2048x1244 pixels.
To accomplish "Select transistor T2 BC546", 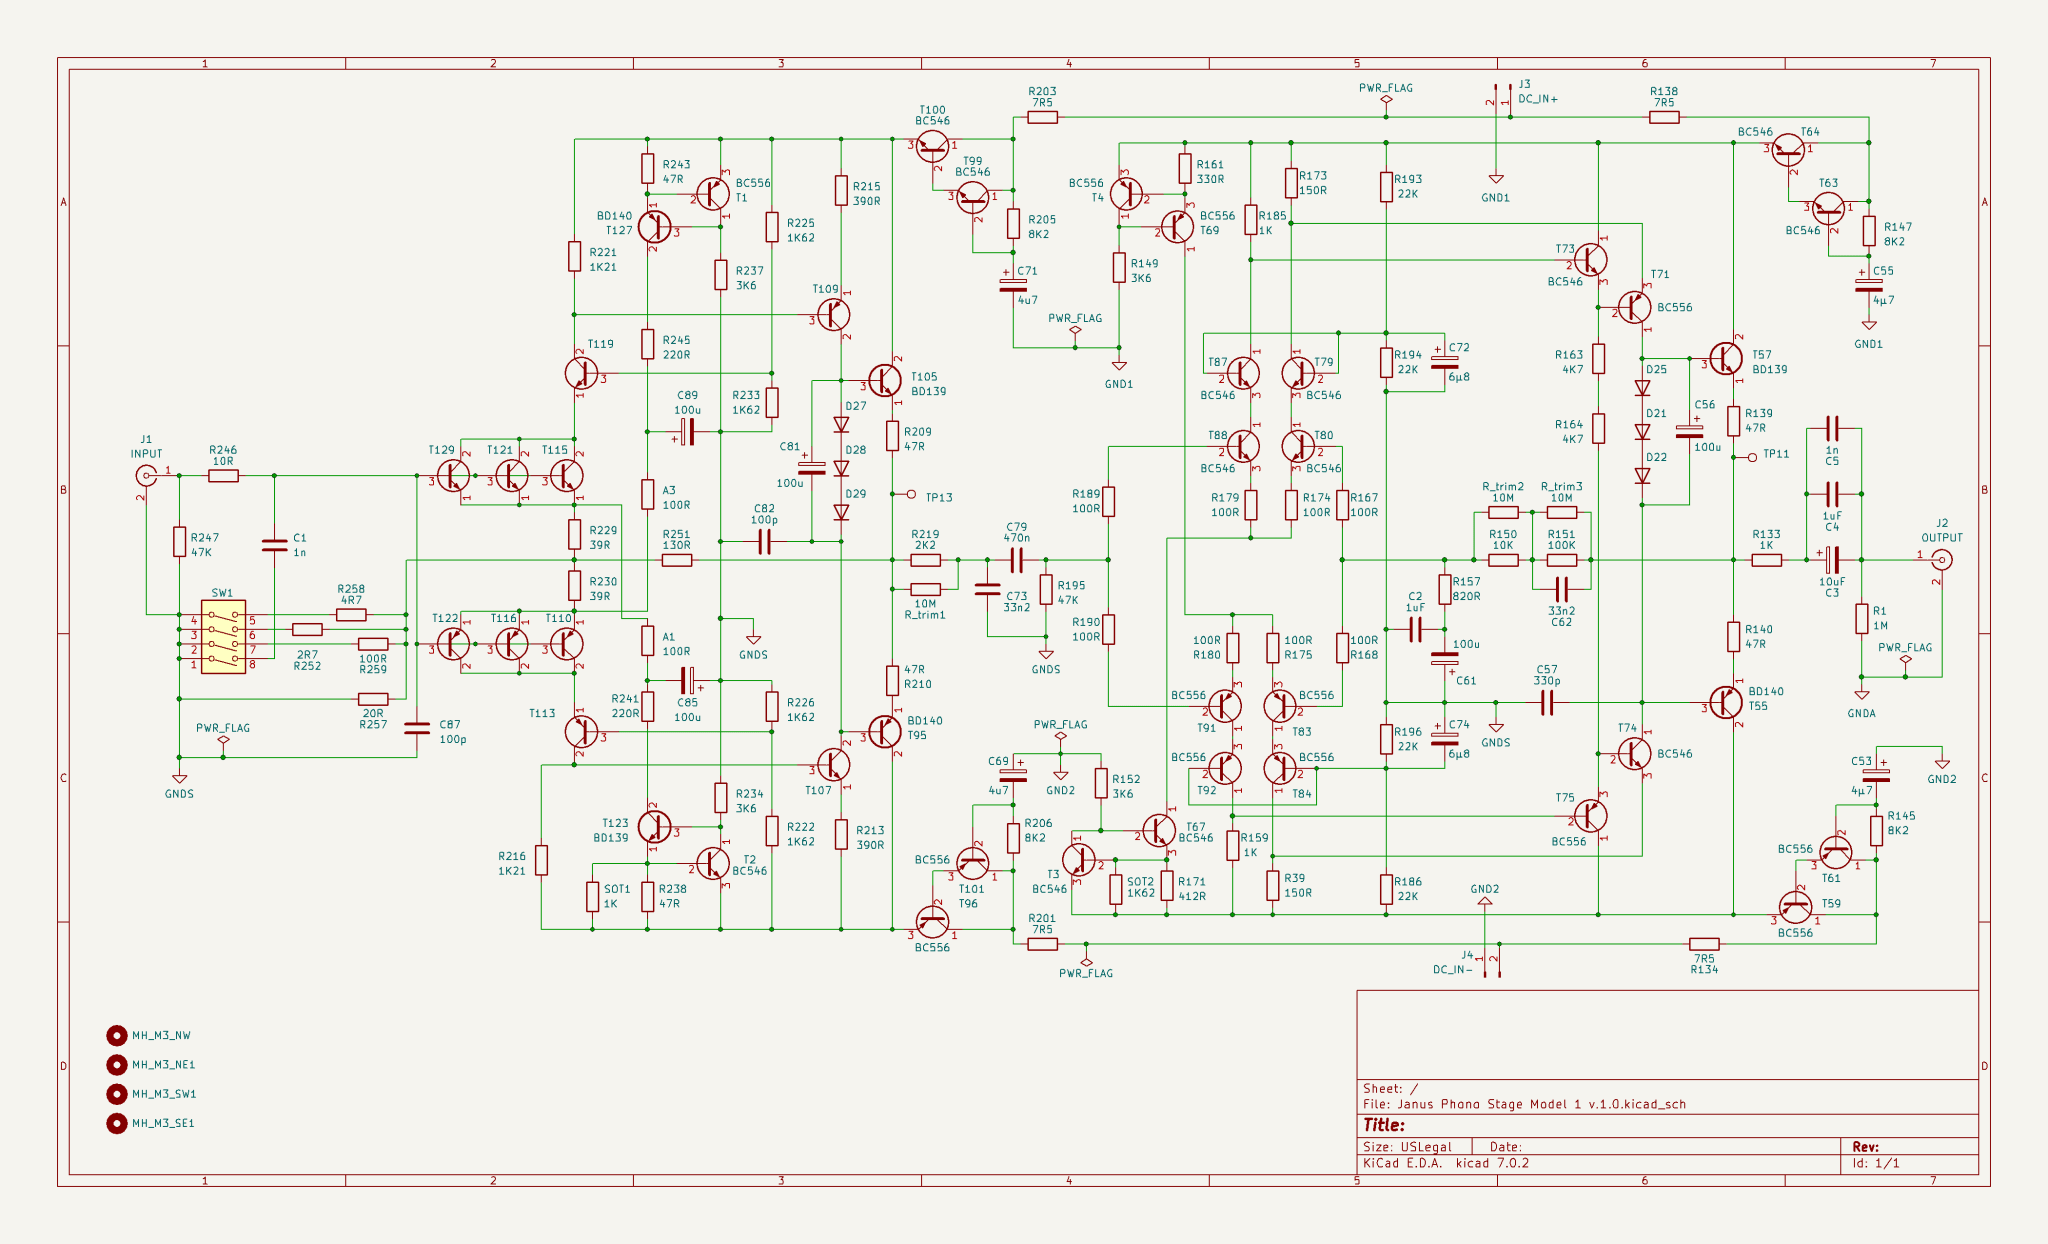I will point(713,863).
